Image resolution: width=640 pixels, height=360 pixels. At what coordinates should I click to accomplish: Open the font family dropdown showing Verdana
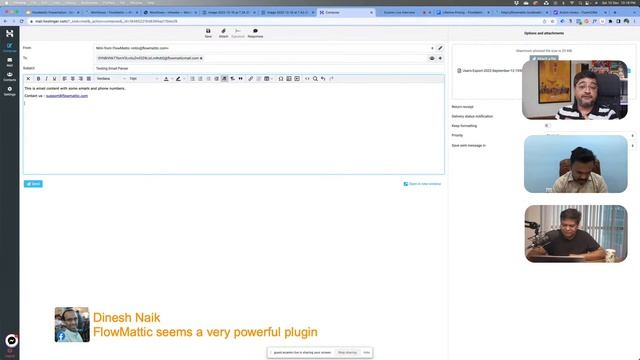[111, 79]
